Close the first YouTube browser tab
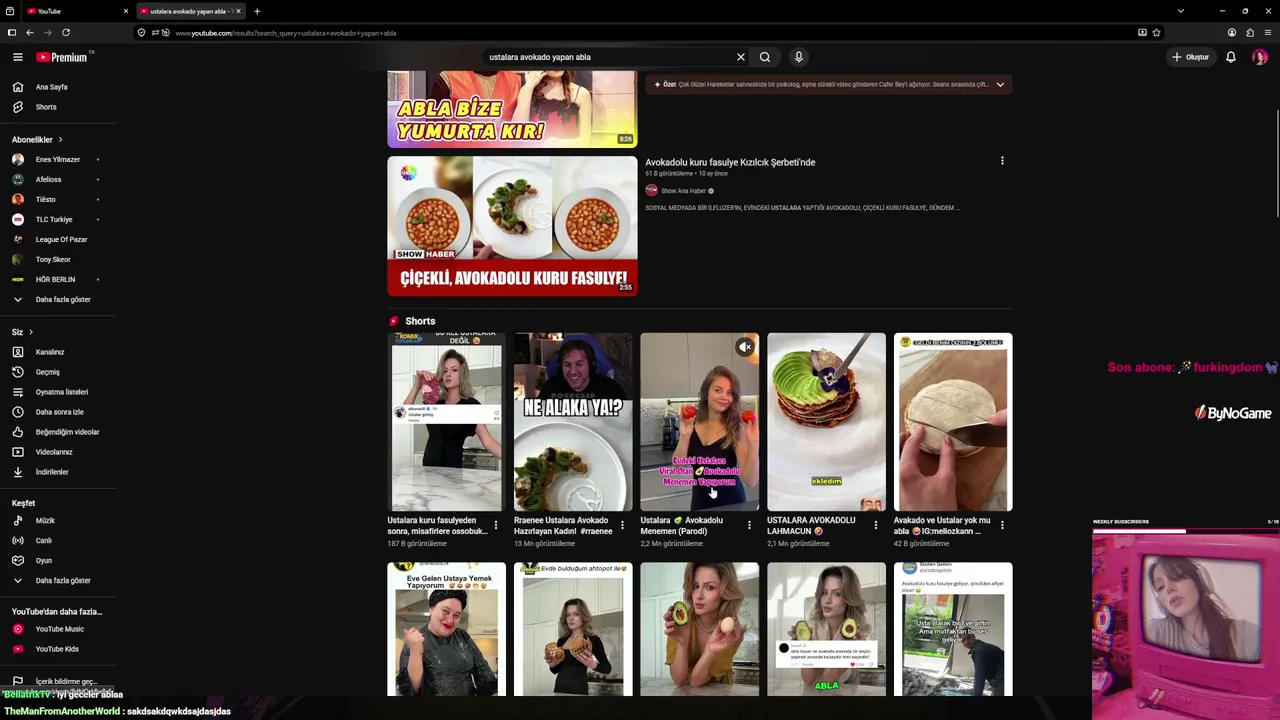1280x720 pixels. pyautogui.click(x=126, y=11)
